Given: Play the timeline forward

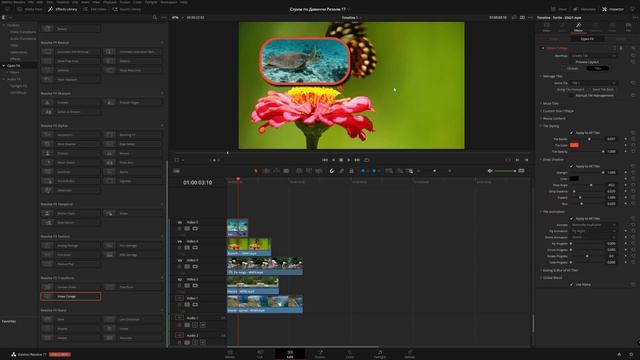Looking at the screenshot, I should click(349, 160).
